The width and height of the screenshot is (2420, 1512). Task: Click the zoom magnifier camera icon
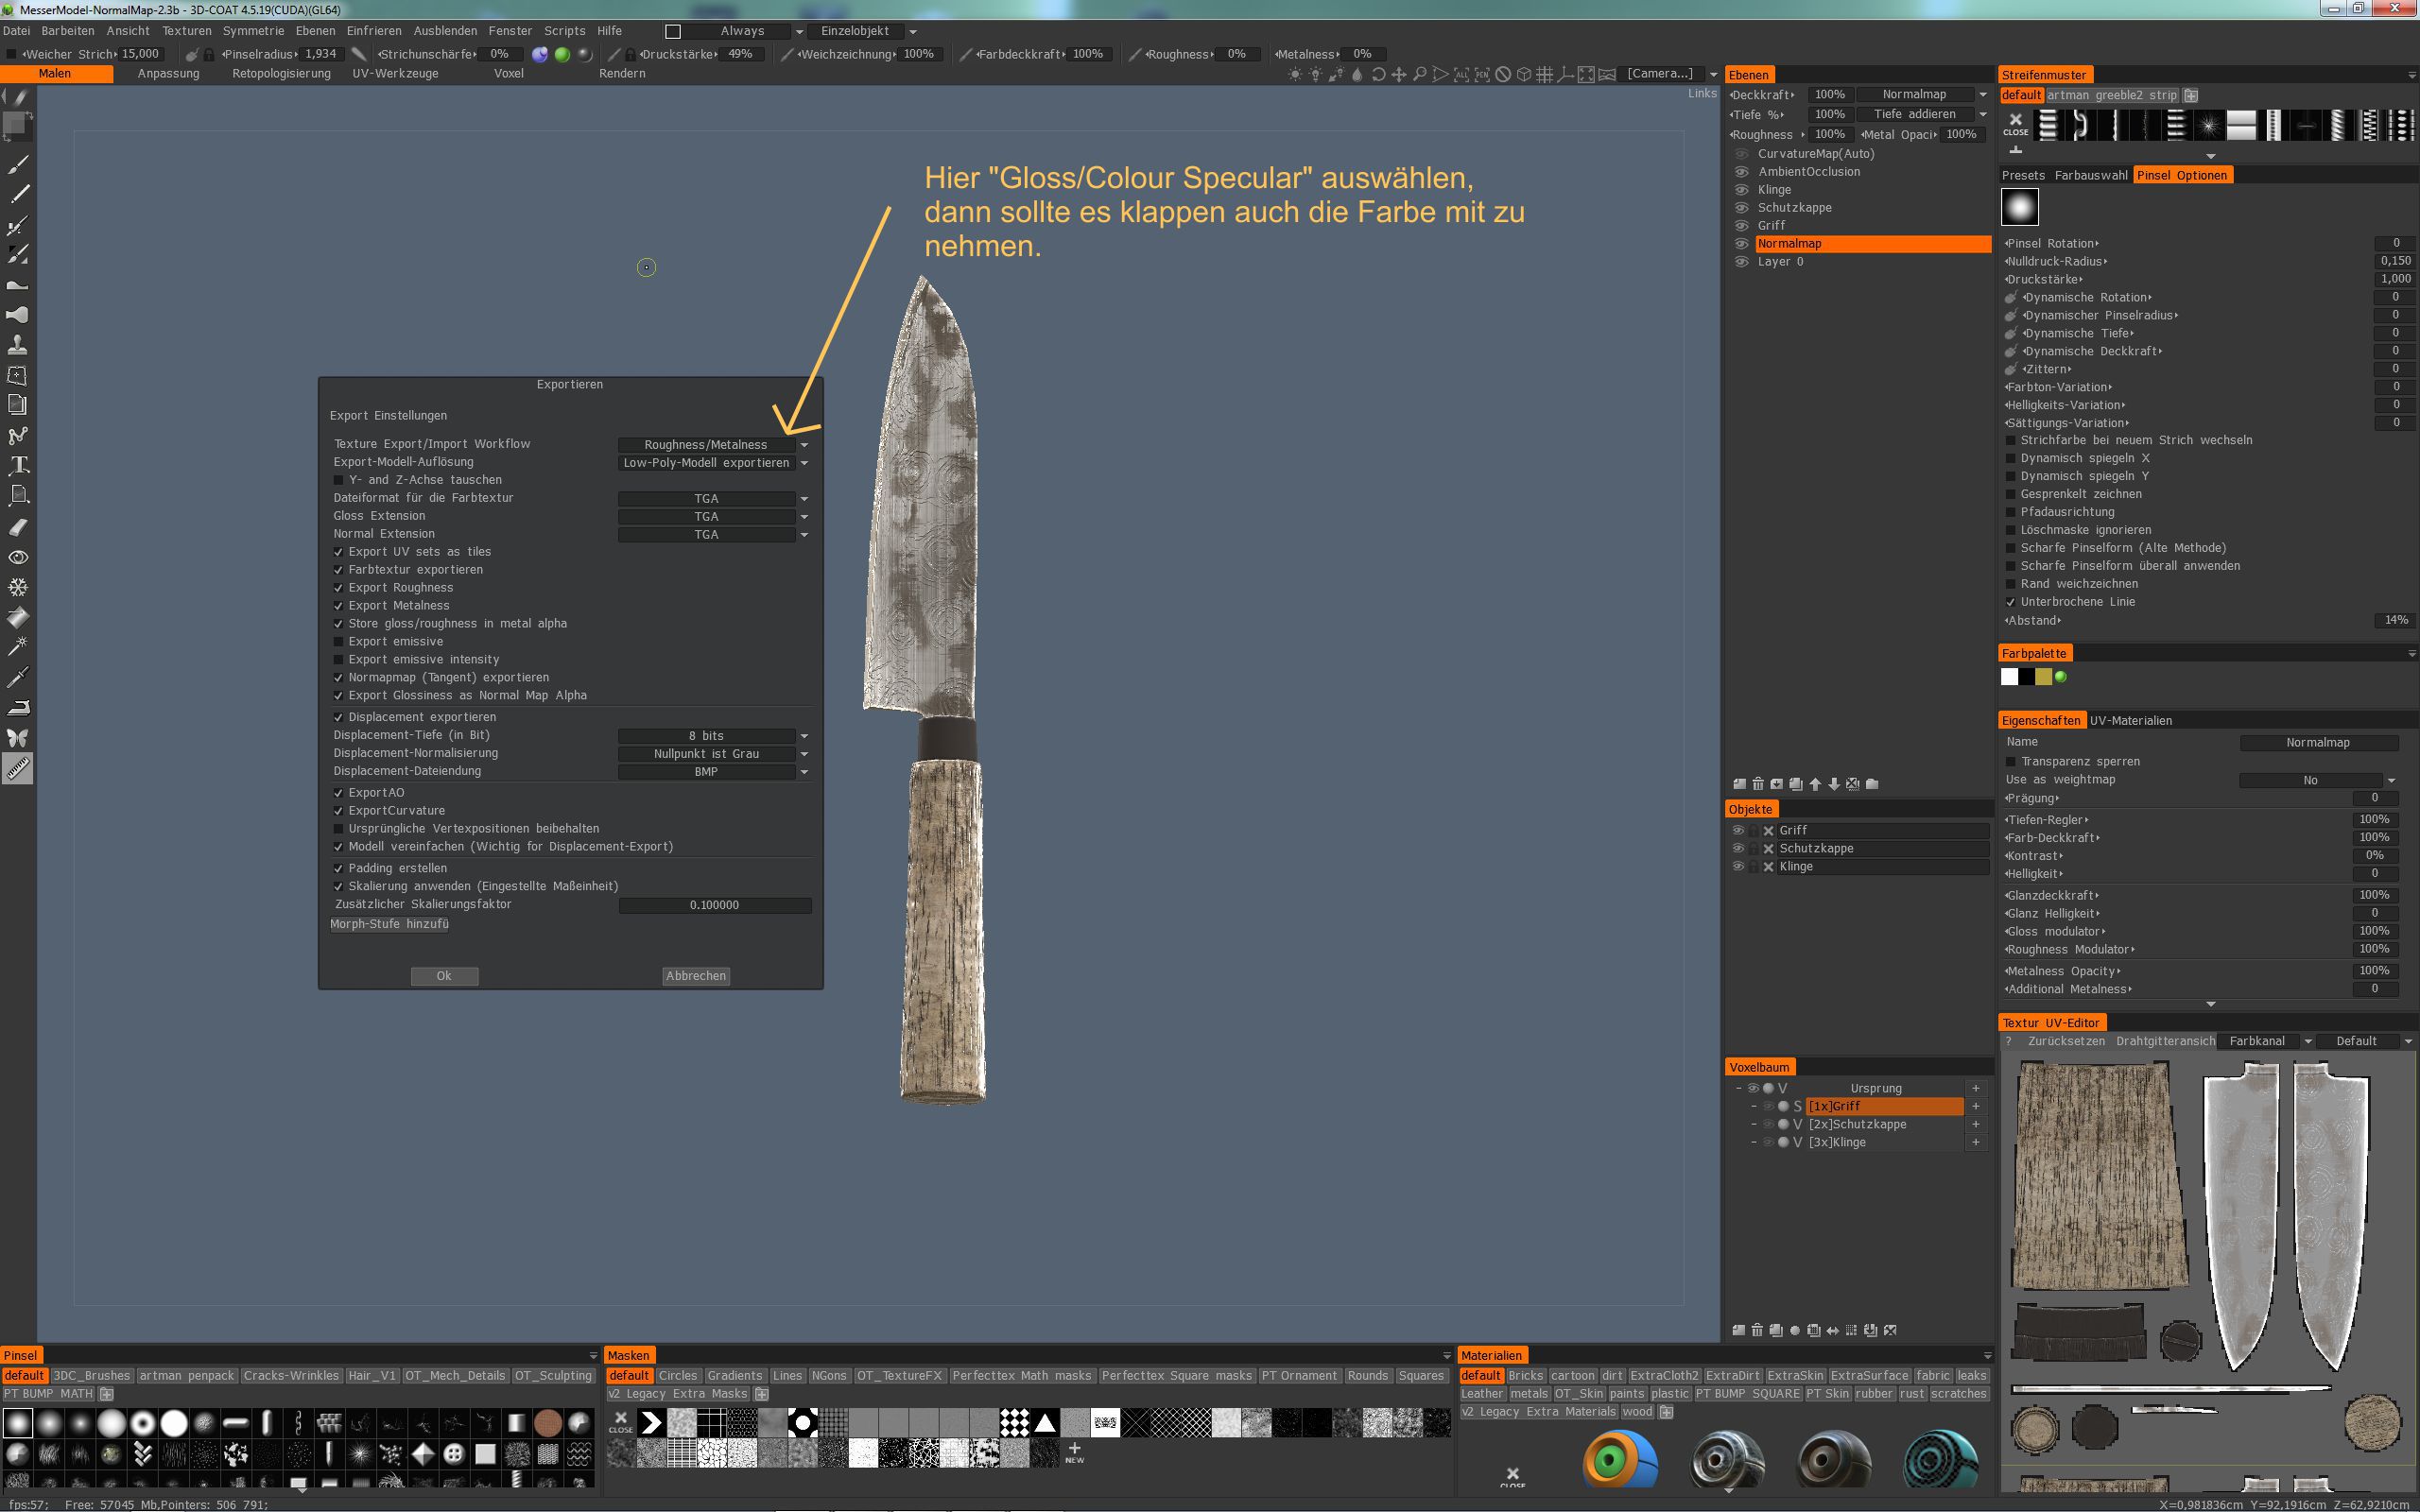pos(1419,74)
